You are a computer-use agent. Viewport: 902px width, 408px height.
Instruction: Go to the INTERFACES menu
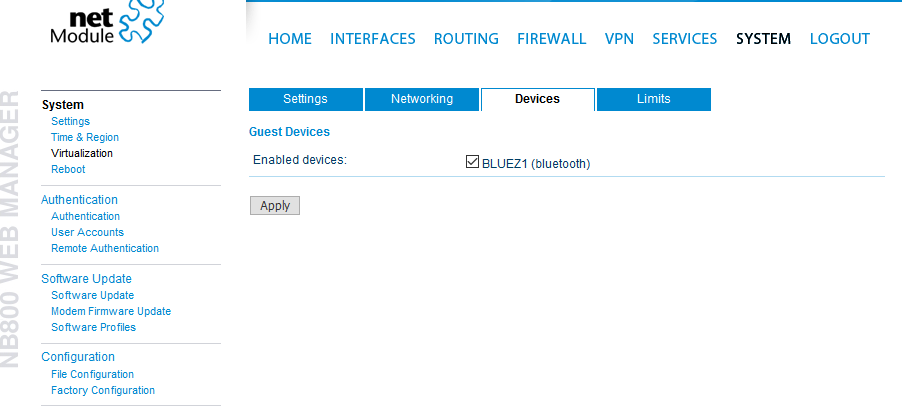pos(372,39)
